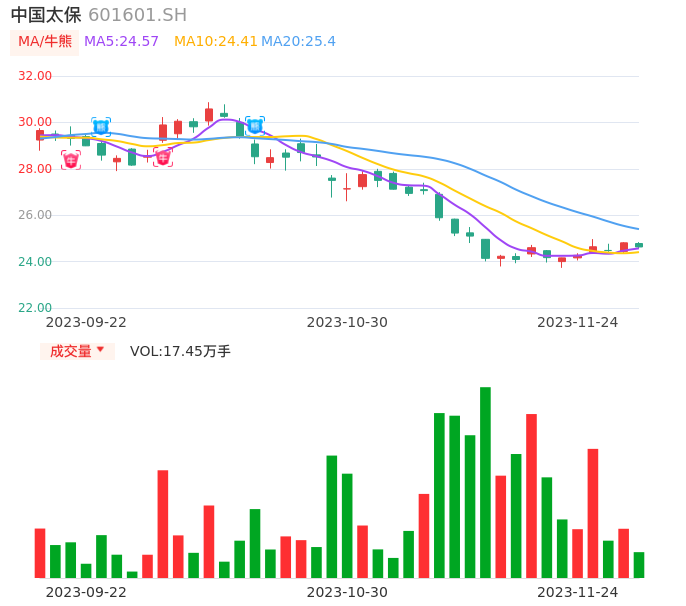The image size is (686, 606).
Task: Click the second blue bear marker icon
Action: click(255, 126)
